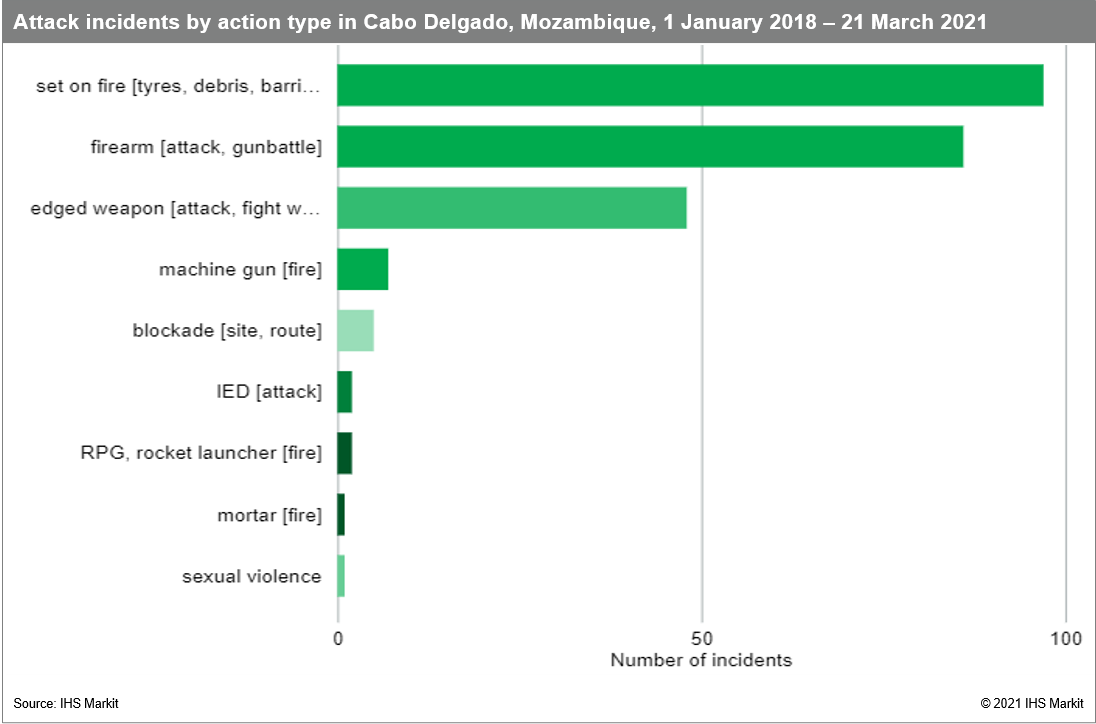Click the 'set on fire' bar

pos(690,85)
